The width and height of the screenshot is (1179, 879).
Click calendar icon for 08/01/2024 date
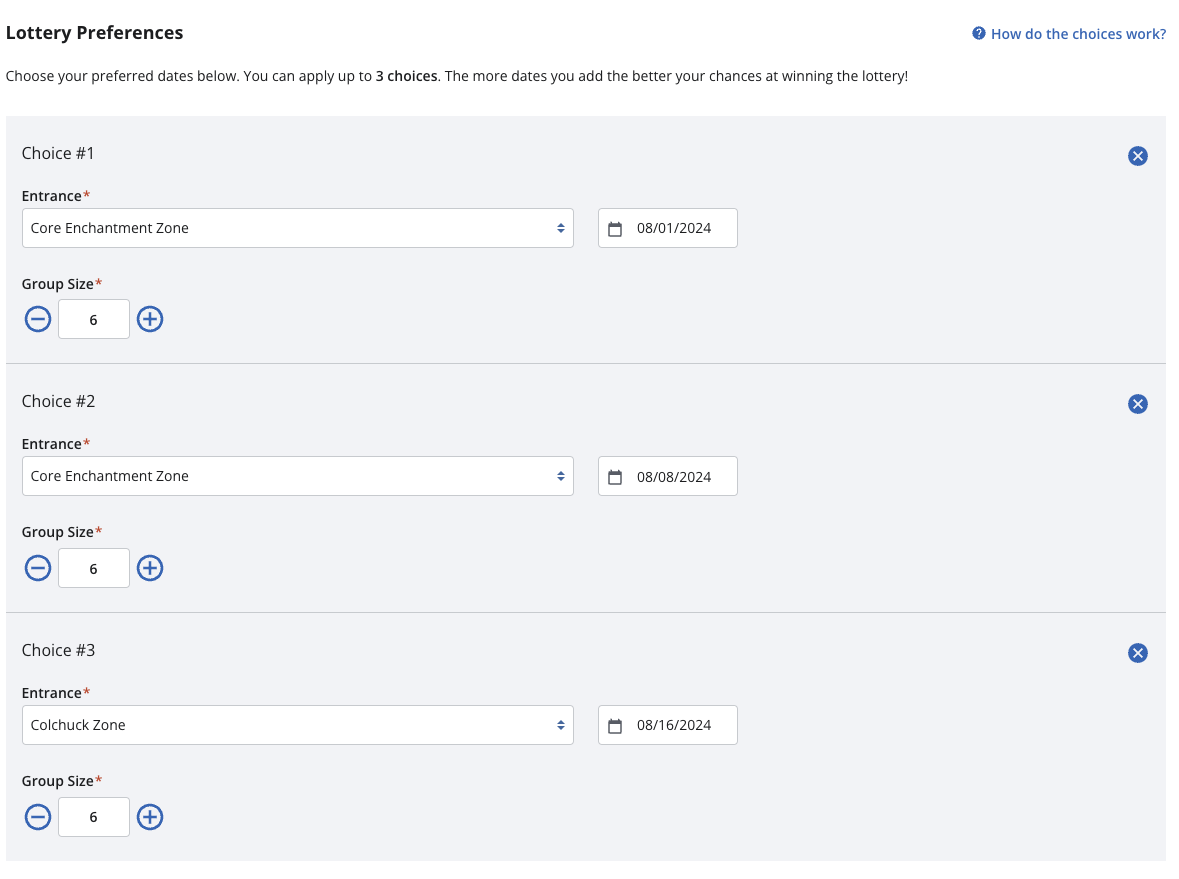pyautogui.click(x=615, y=229)
